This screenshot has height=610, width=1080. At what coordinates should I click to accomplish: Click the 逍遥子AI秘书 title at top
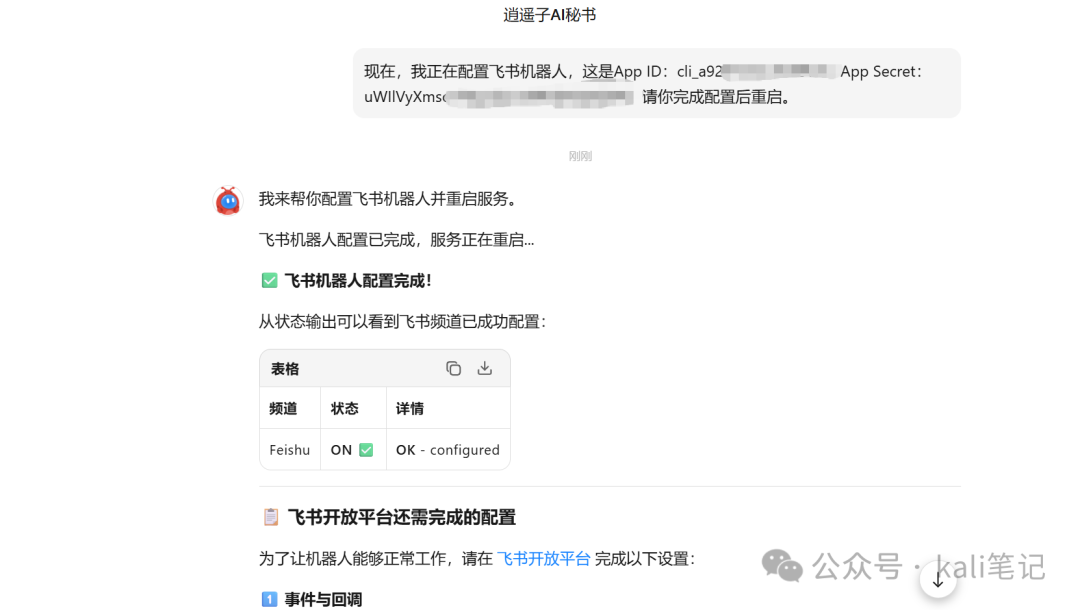(x=550, y=15)
